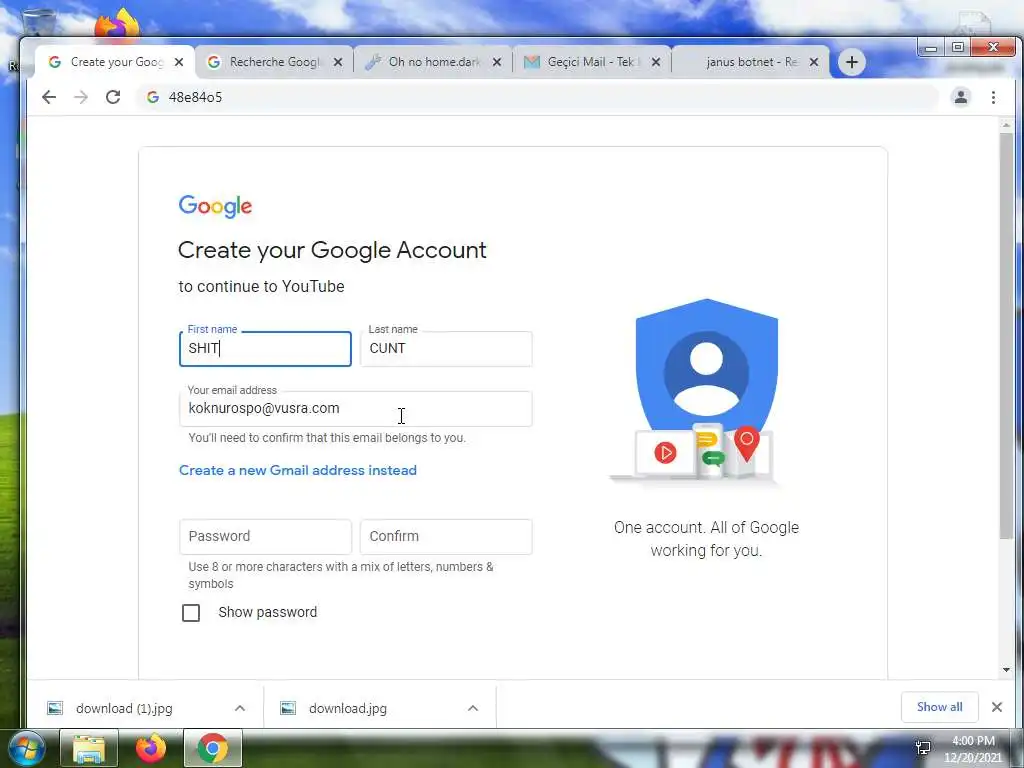Open Firefox from the taskbar

pos(151,748)
